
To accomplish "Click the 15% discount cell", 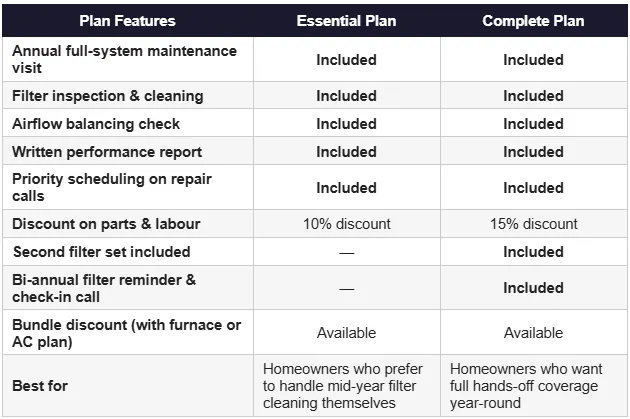I will coord(534,224).
